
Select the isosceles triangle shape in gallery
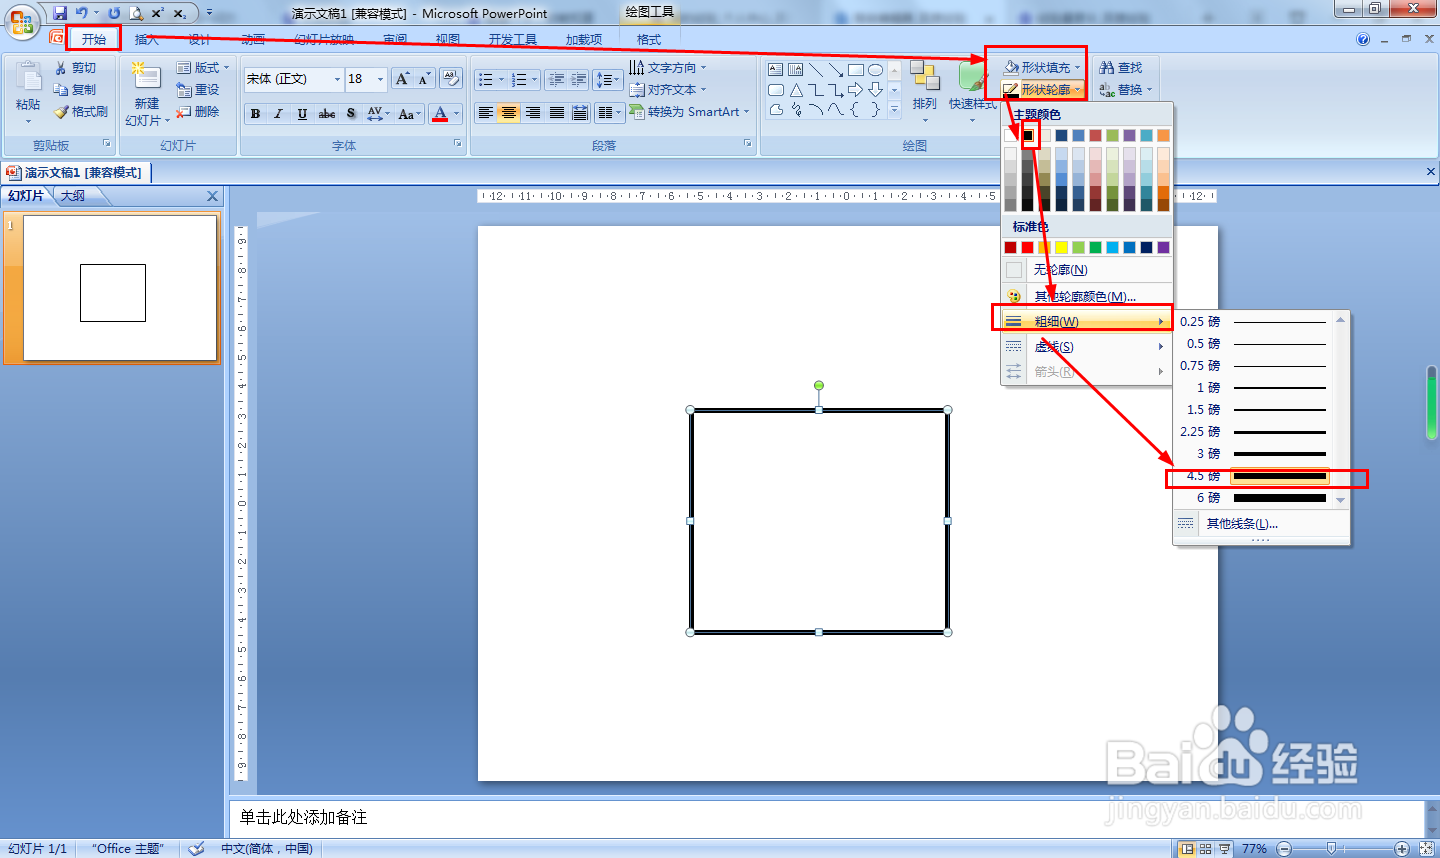(x=796, y=90)
